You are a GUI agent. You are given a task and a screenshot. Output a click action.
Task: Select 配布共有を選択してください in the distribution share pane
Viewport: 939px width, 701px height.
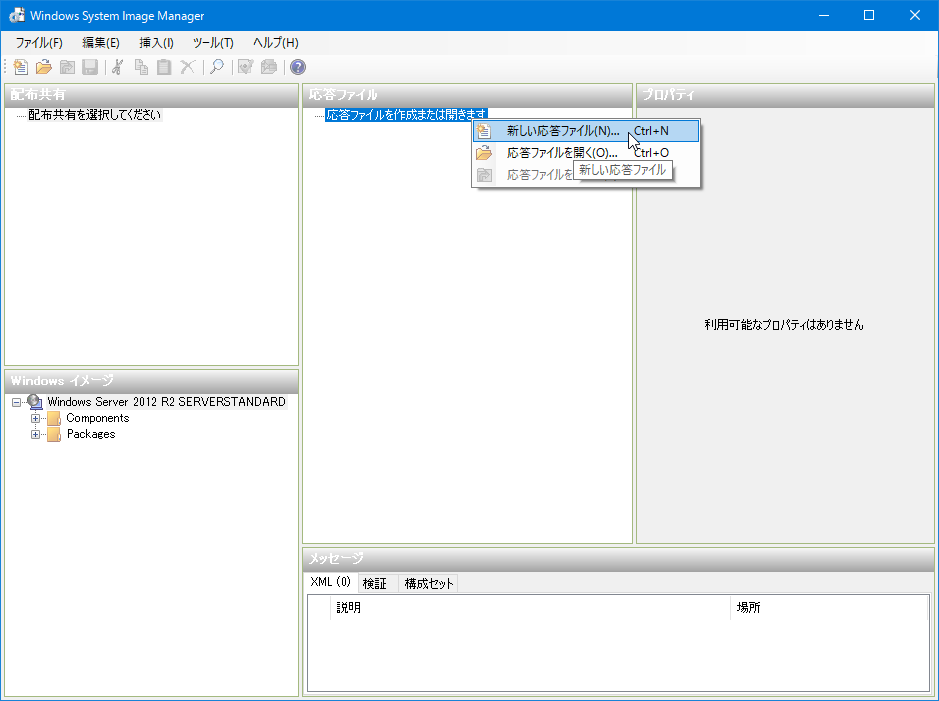pyautogui.click(x=95, y=115)
